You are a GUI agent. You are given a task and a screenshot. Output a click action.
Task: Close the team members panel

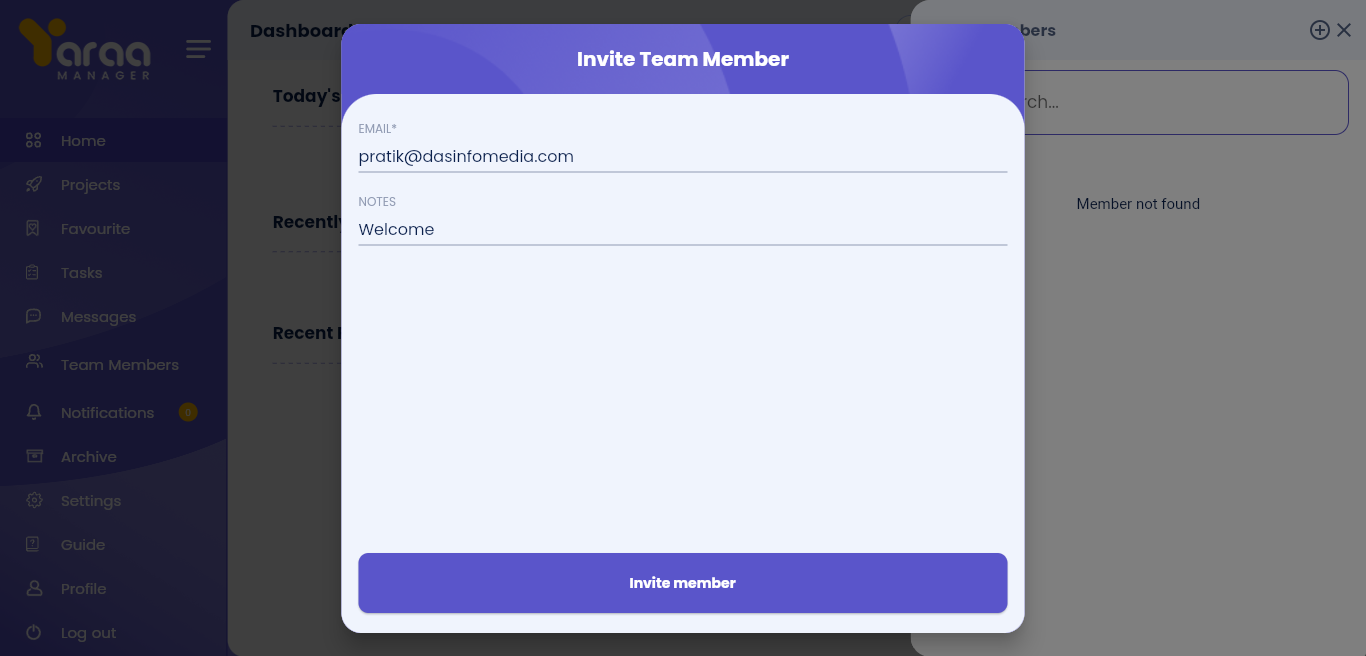tap(1344, 30)
